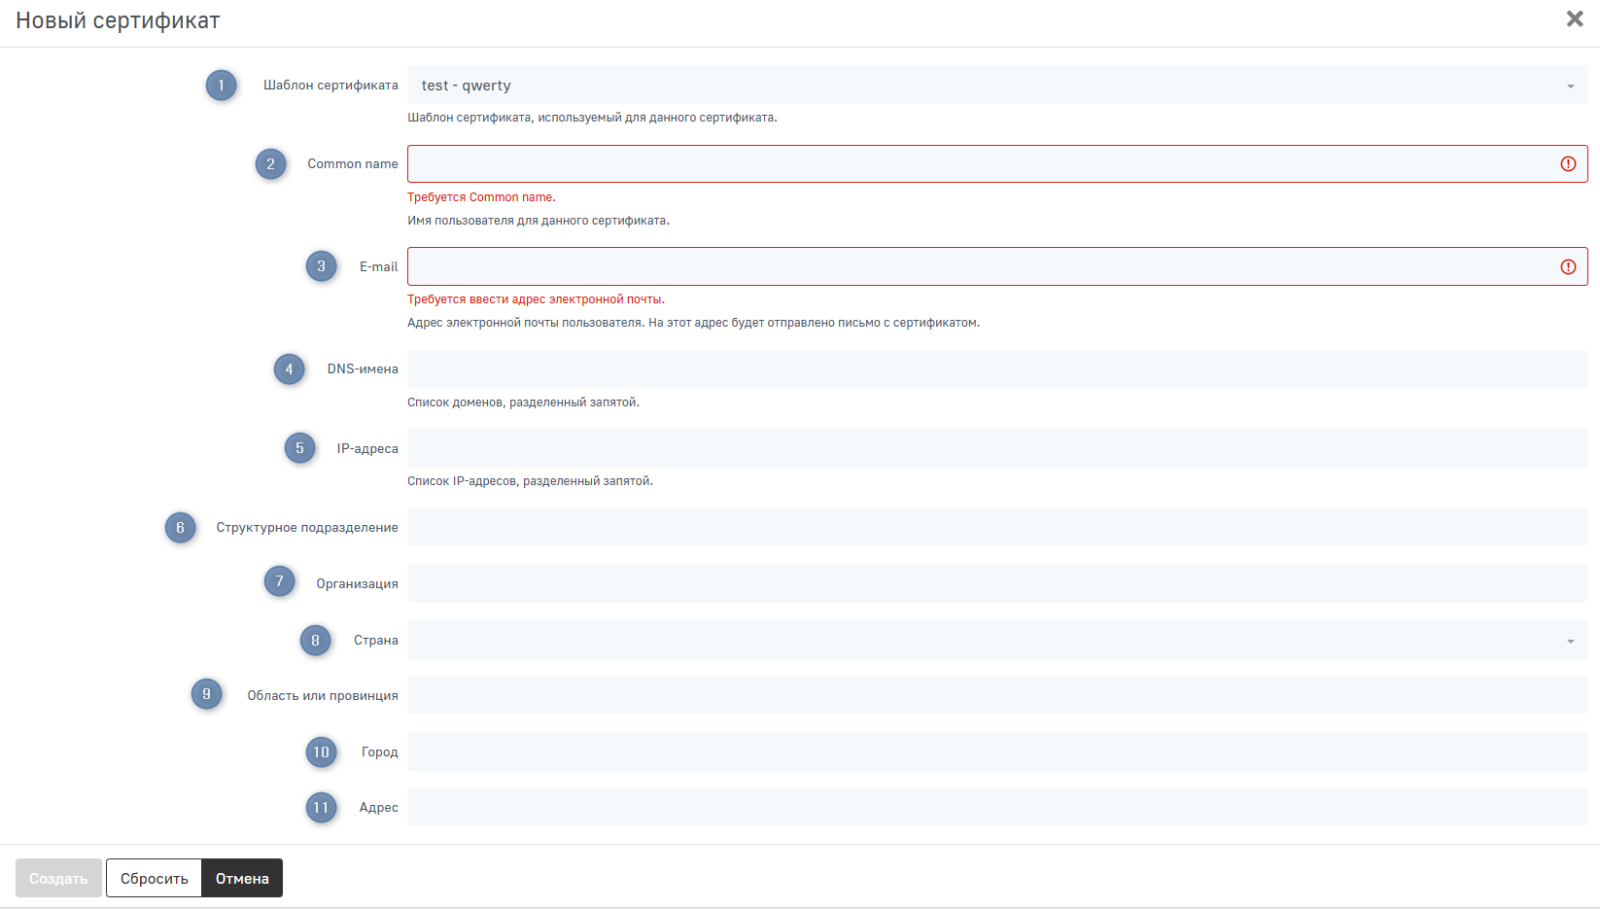Focus the Common name input field
1600x909 pixels.
tap(980, 164)
